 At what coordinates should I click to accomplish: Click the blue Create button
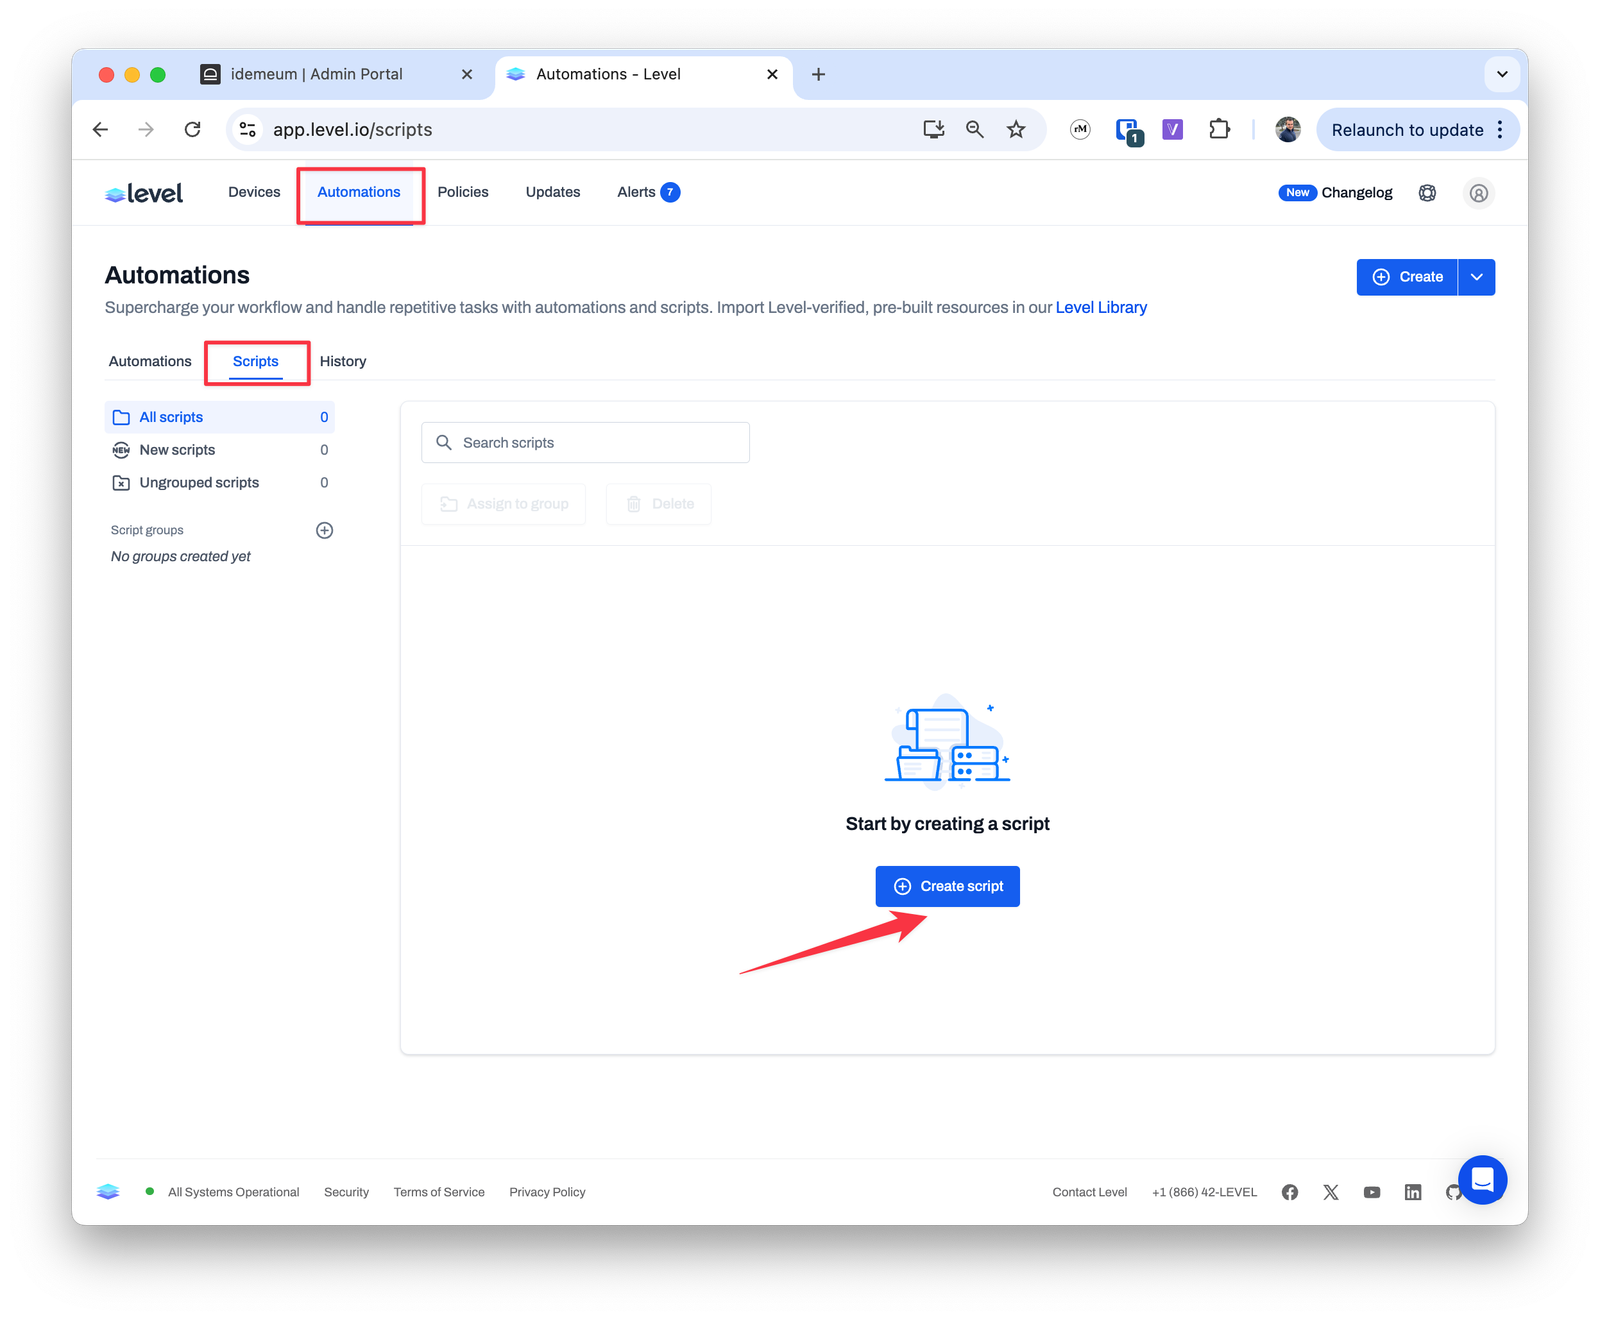tap(1407, 277)
